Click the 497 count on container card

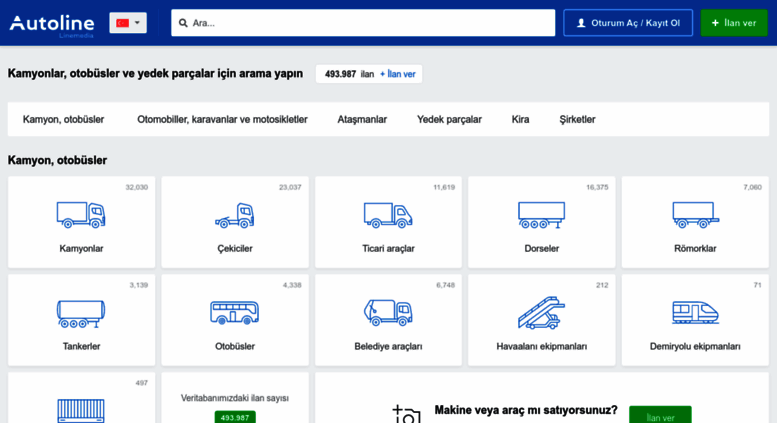pyautogui.click(x=142, y=383)
